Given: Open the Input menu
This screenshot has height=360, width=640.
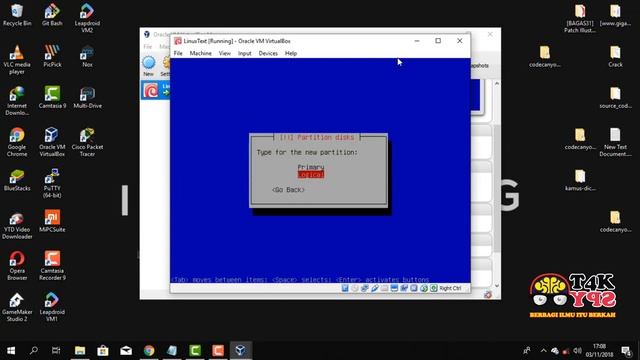Looking at the screenshot, I should [x=244, y=53].
